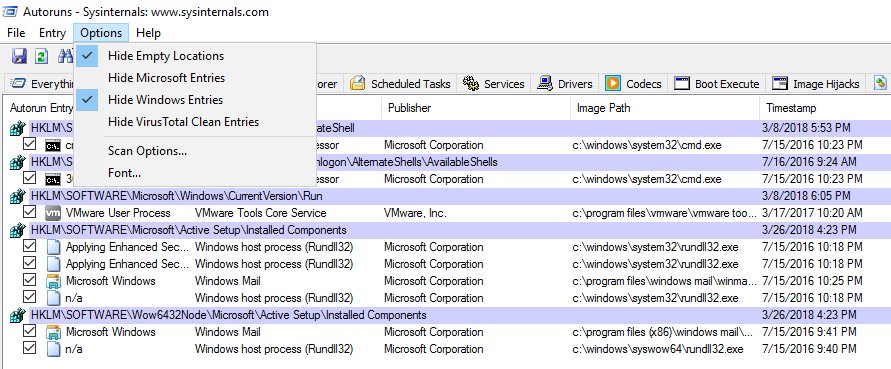
Task: Click registry icon beside SOFTWARE\Microsoft\Active Setup key
Action: tap(18, 231)
